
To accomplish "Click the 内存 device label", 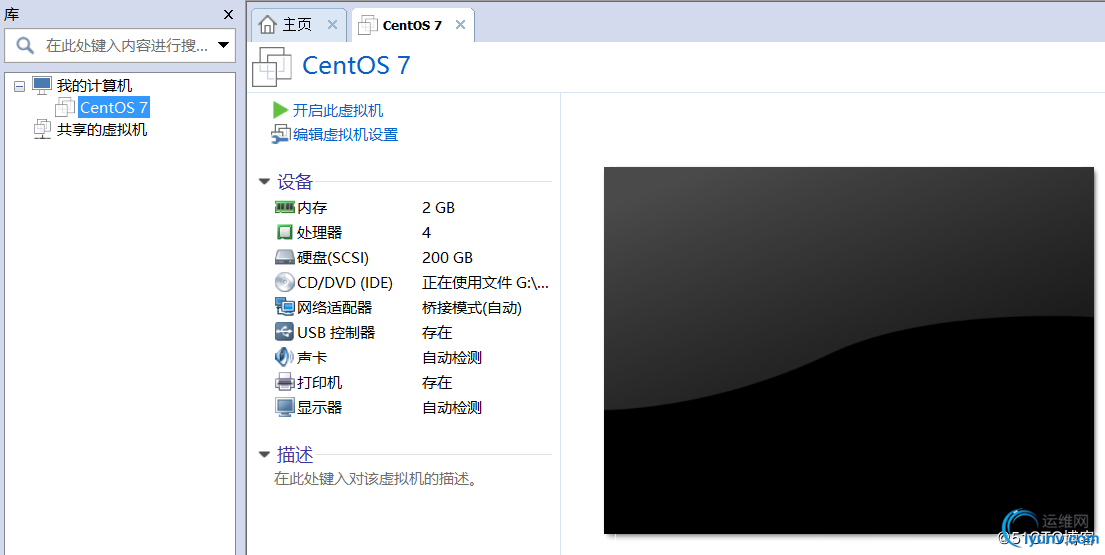I will click(312, 207).
